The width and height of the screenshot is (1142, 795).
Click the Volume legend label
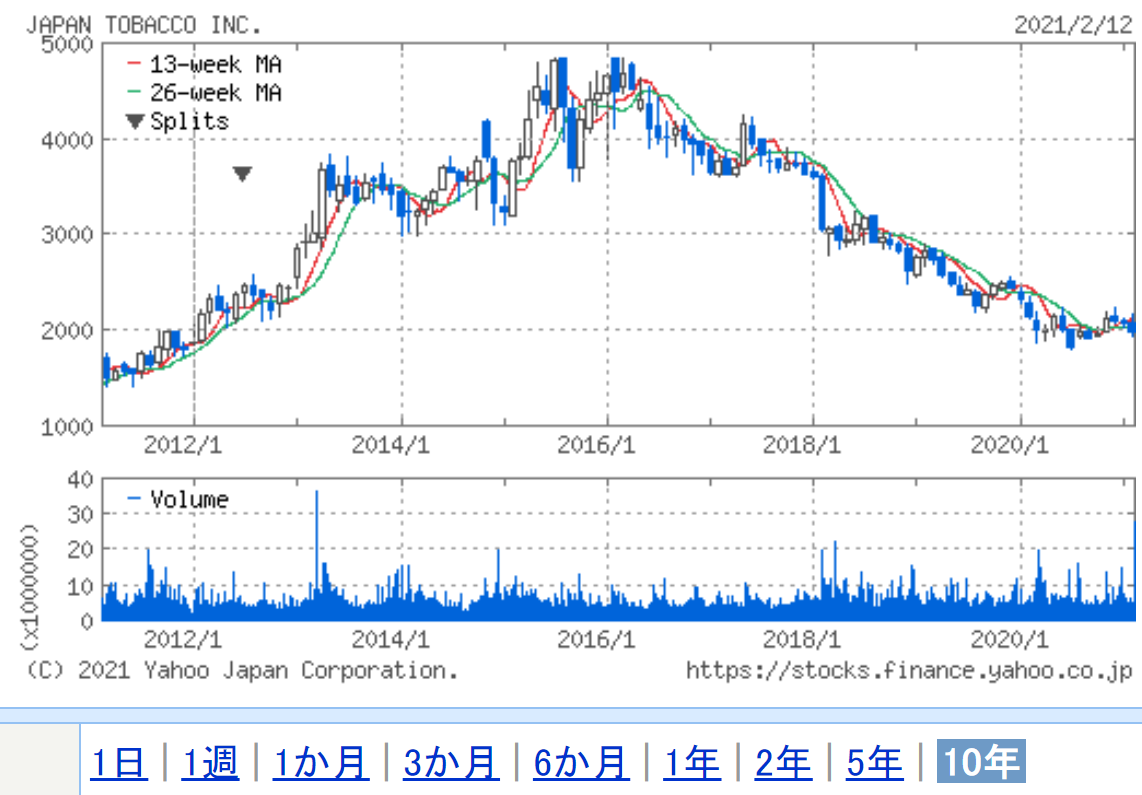189,499
